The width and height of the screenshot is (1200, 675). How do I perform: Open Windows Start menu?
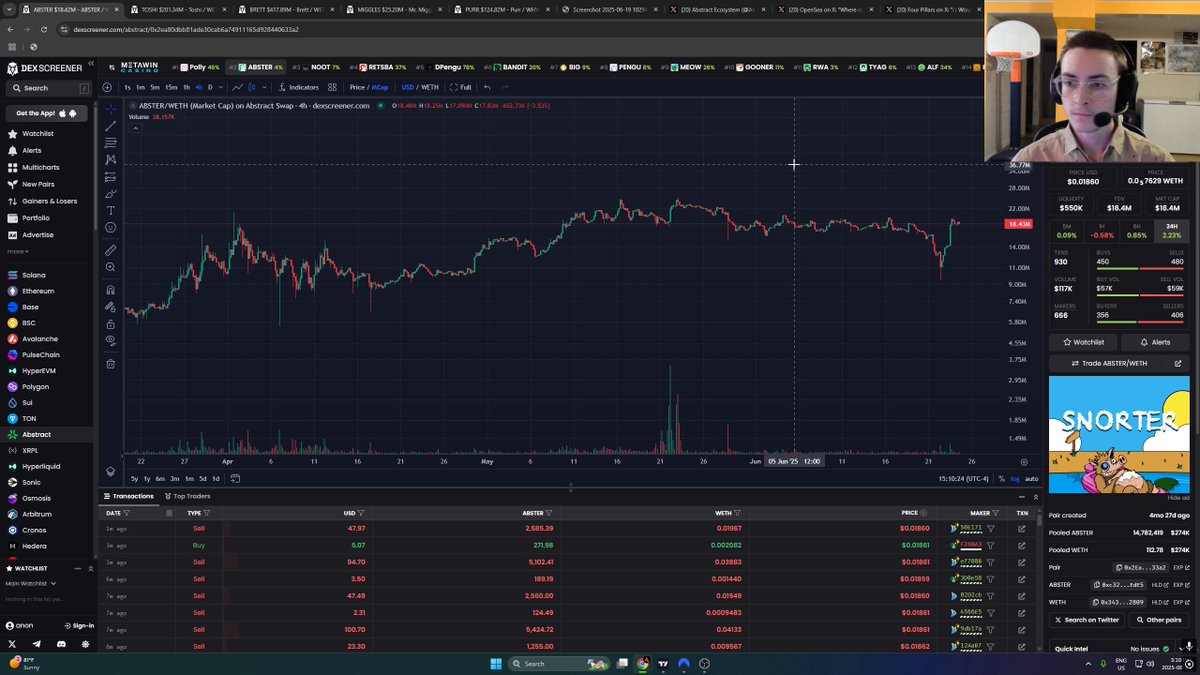[496, 663]
